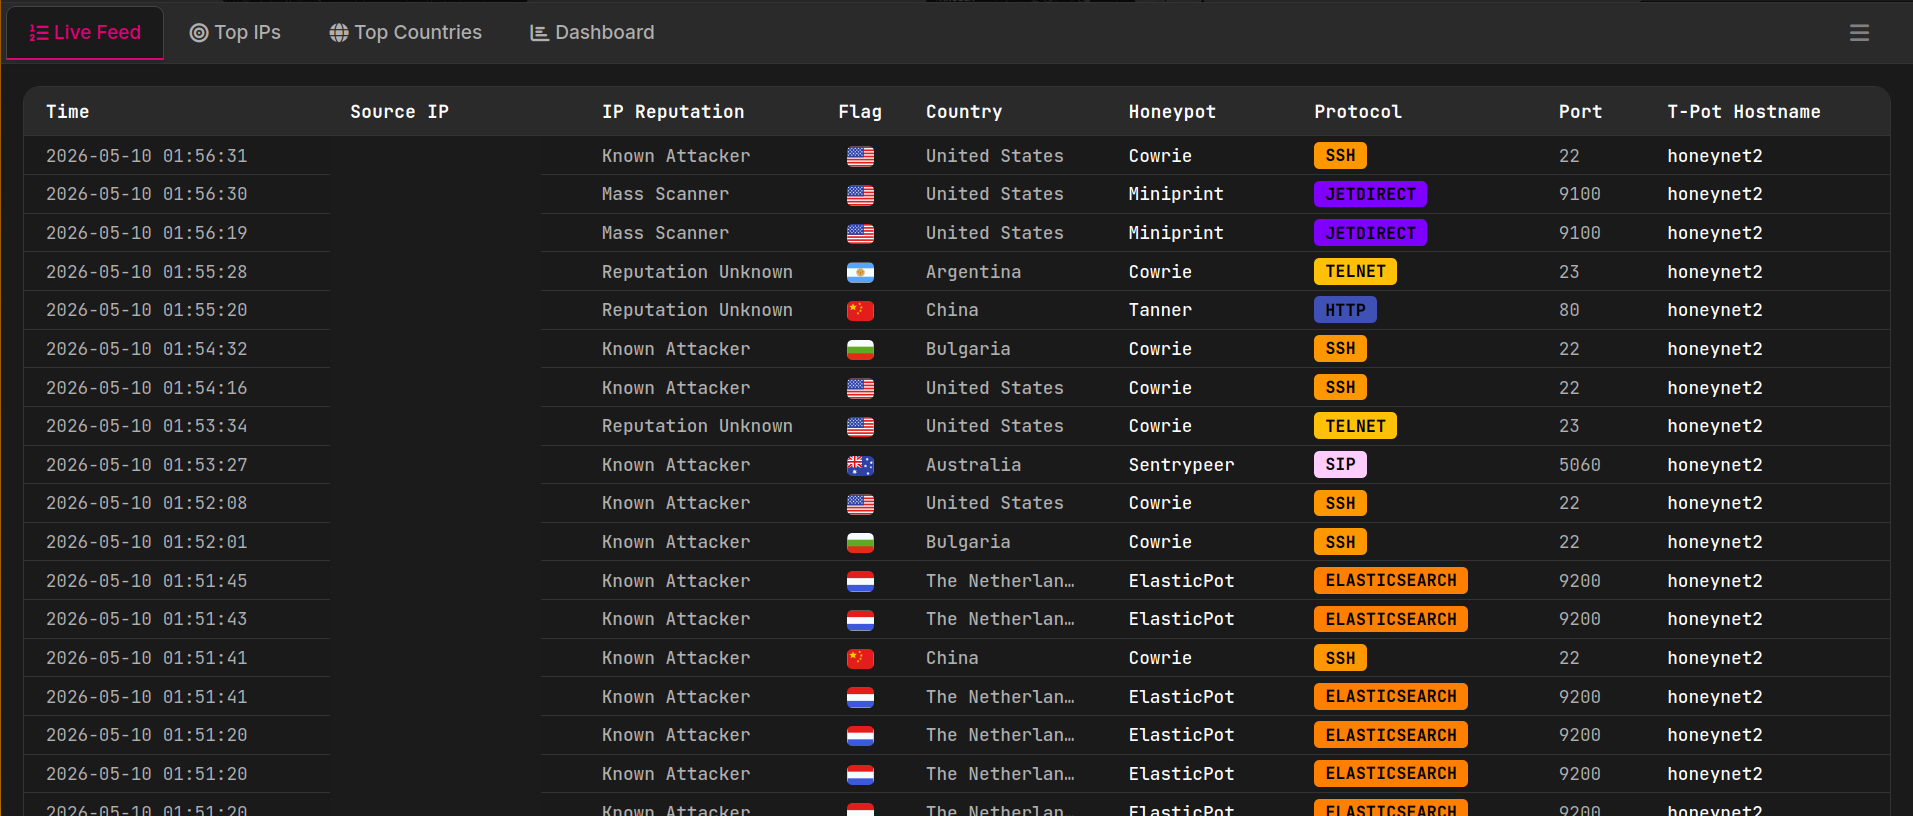The width and height of the screenshot is (1913, 816).
Task: Click the Australia flag icon
Action: 860,465
